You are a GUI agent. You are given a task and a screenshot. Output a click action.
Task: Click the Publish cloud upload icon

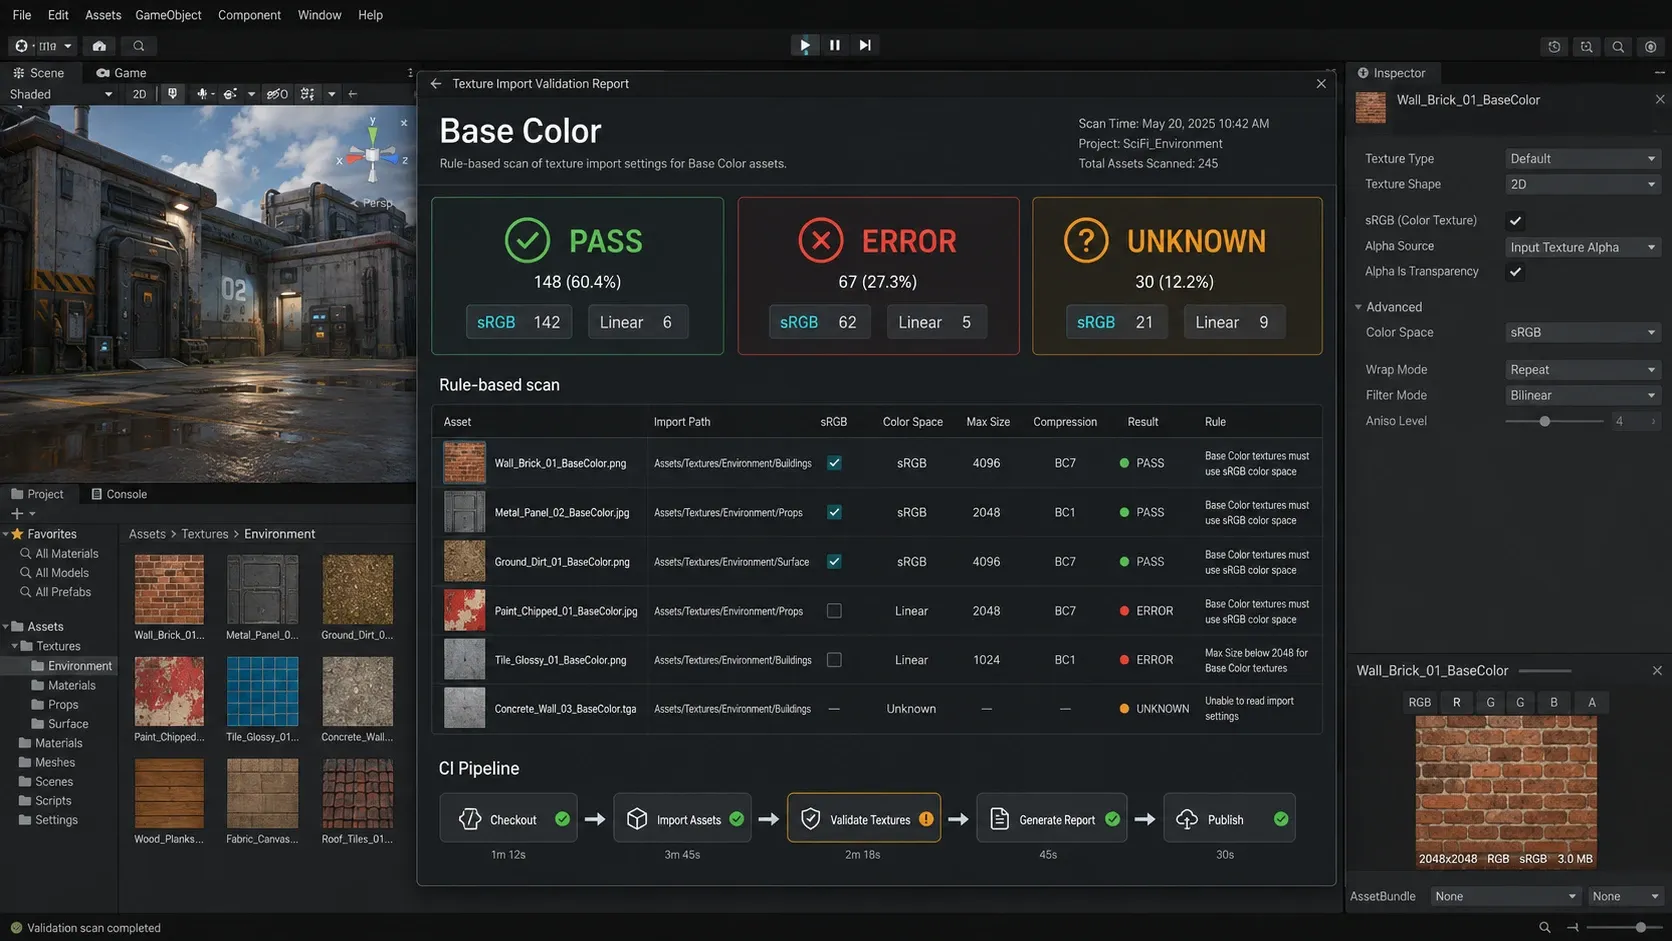1187,819
